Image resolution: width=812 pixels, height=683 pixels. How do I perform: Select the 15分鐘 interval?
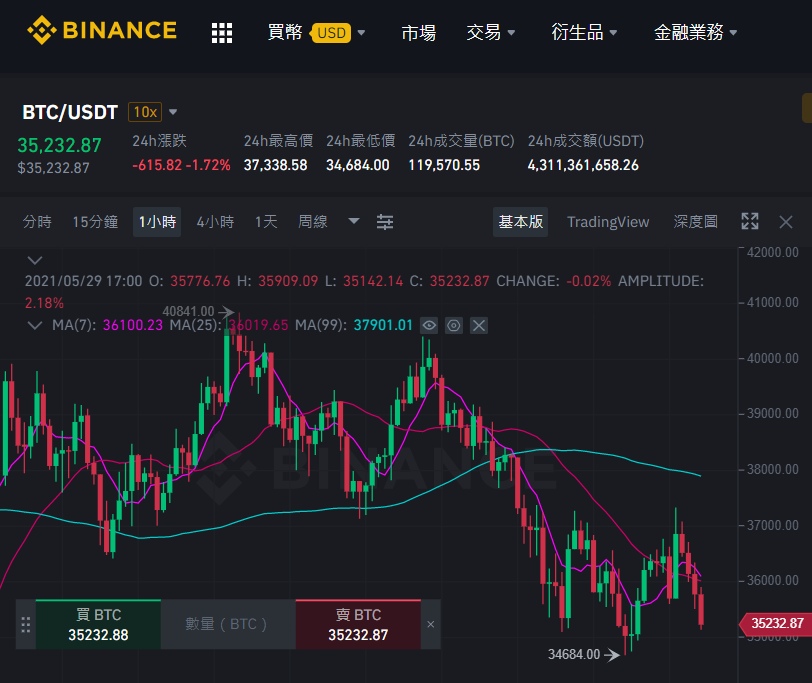95,222
